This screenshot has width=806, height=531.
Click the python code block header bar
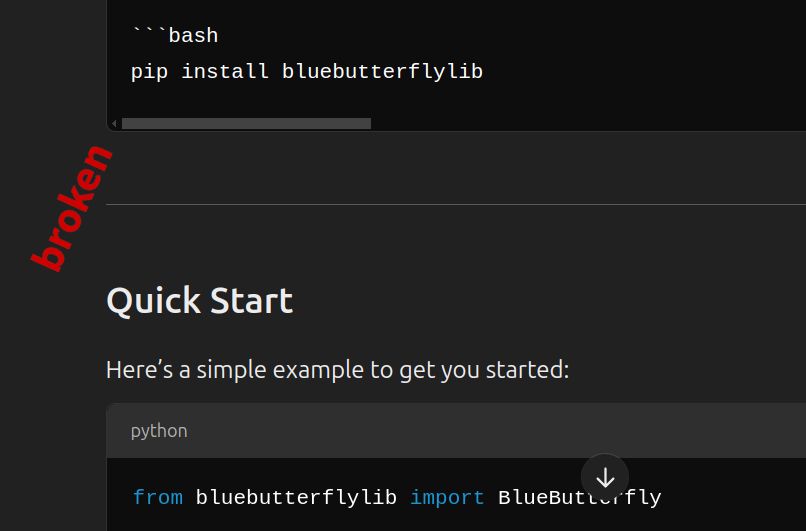pos(456,431)
